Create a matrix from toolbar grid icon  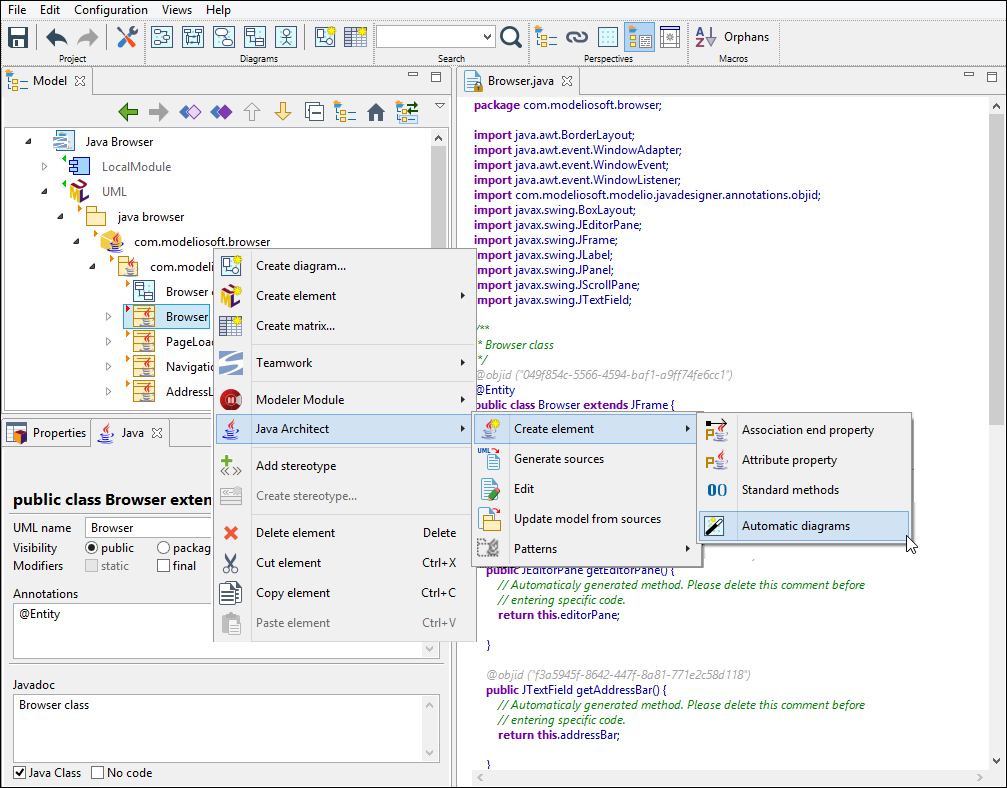coord(355,37)
